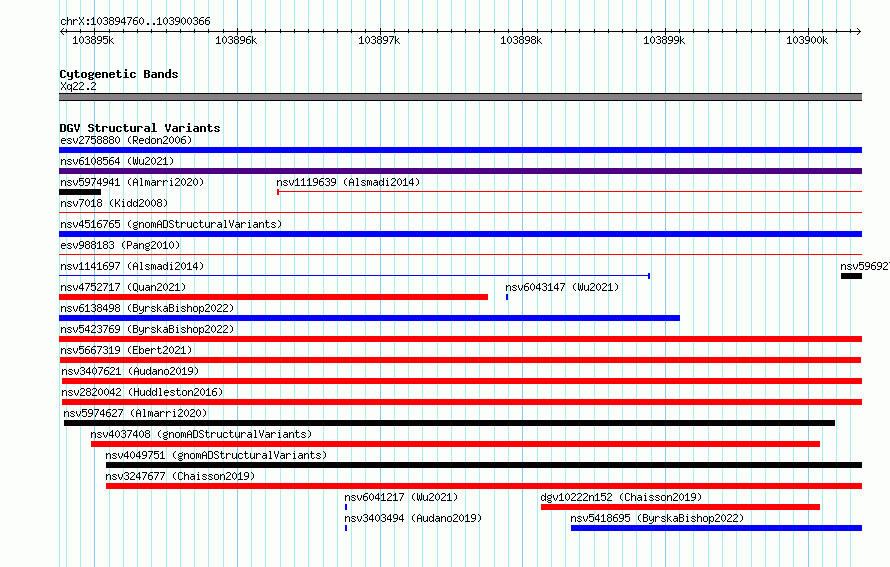Select the blue esv2758880 variant bar
This screenshot has height=567, width=890.
460,150
